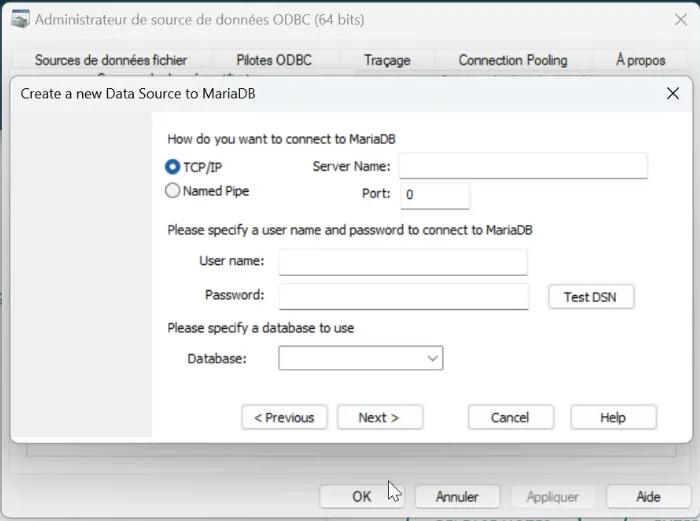Switch to Sources de données fichier tab
Viewport: 700px width, 521px height.
click(x=111, y=60)
